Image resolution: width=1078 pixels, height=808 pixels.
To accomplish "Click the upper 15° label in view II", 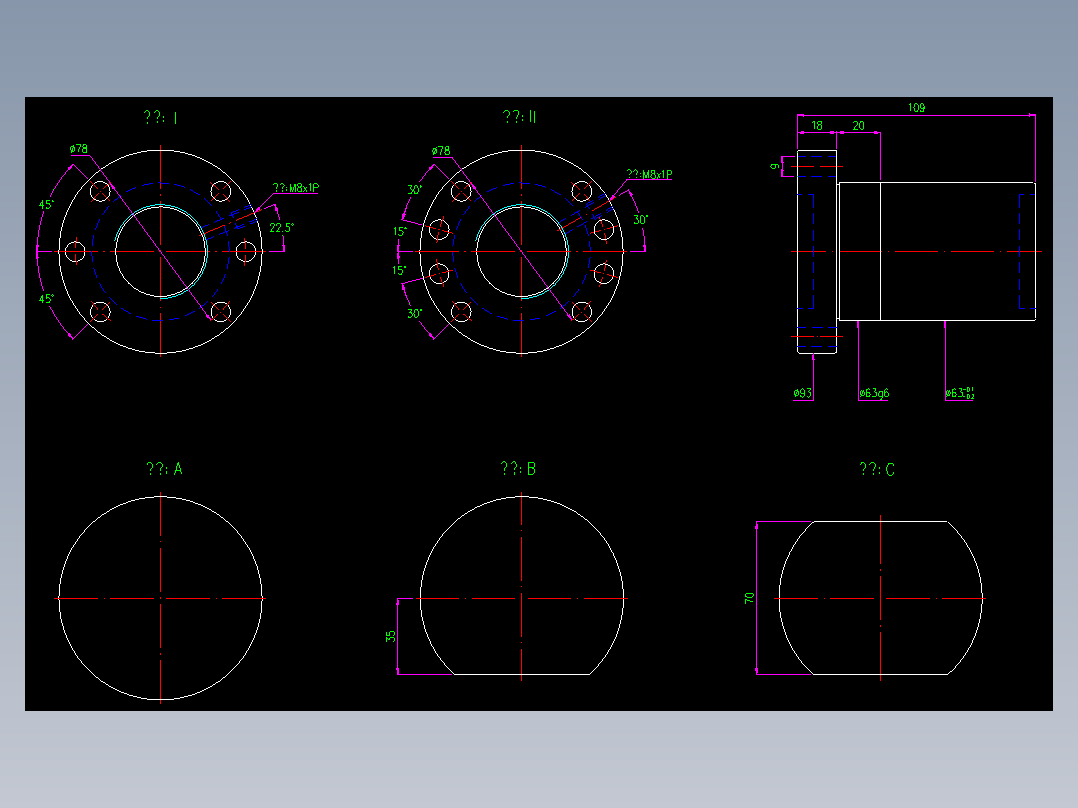I will pos(399,232).
